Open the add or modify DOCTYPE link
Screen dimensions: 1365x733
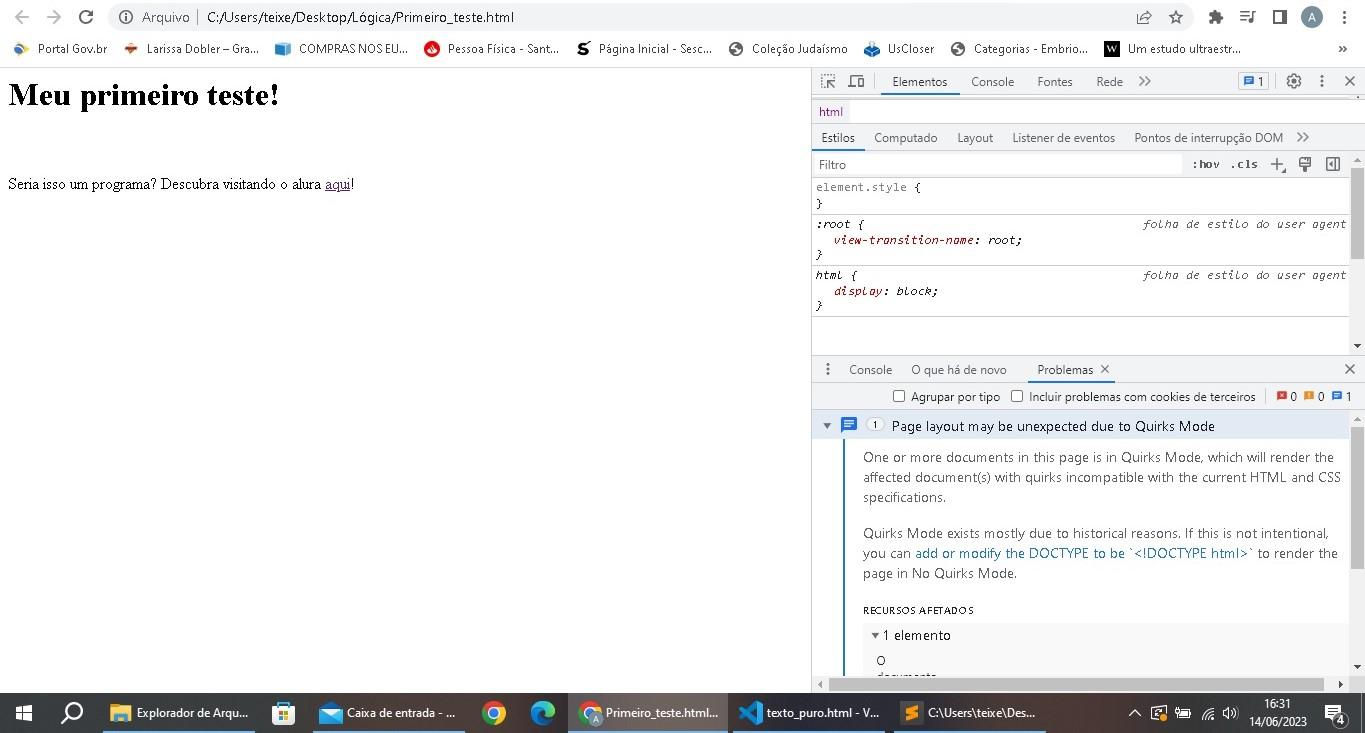1084,553
